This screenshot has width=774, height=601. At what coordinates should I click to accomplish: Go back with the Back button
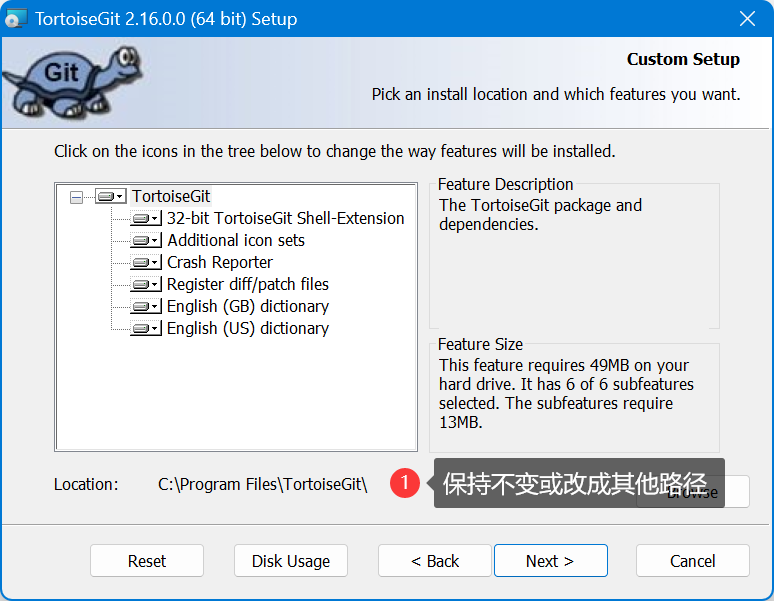pyautogui.click(x=435, y=561)
